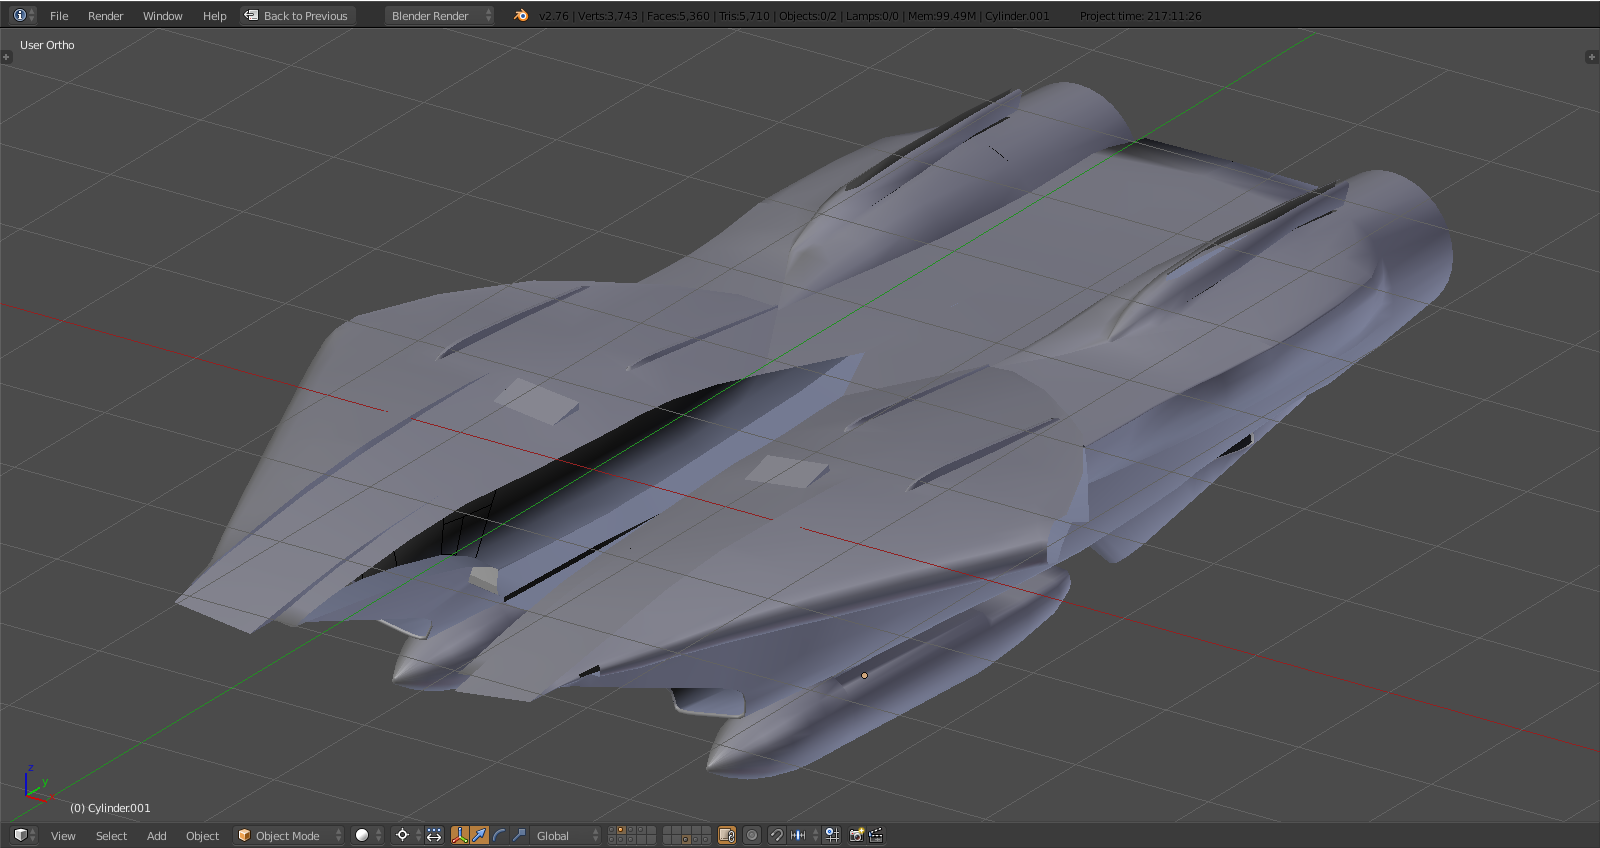1600x848 pixels.
Task: Click the XYZ axis orientation gizmo
Action: 36,785
